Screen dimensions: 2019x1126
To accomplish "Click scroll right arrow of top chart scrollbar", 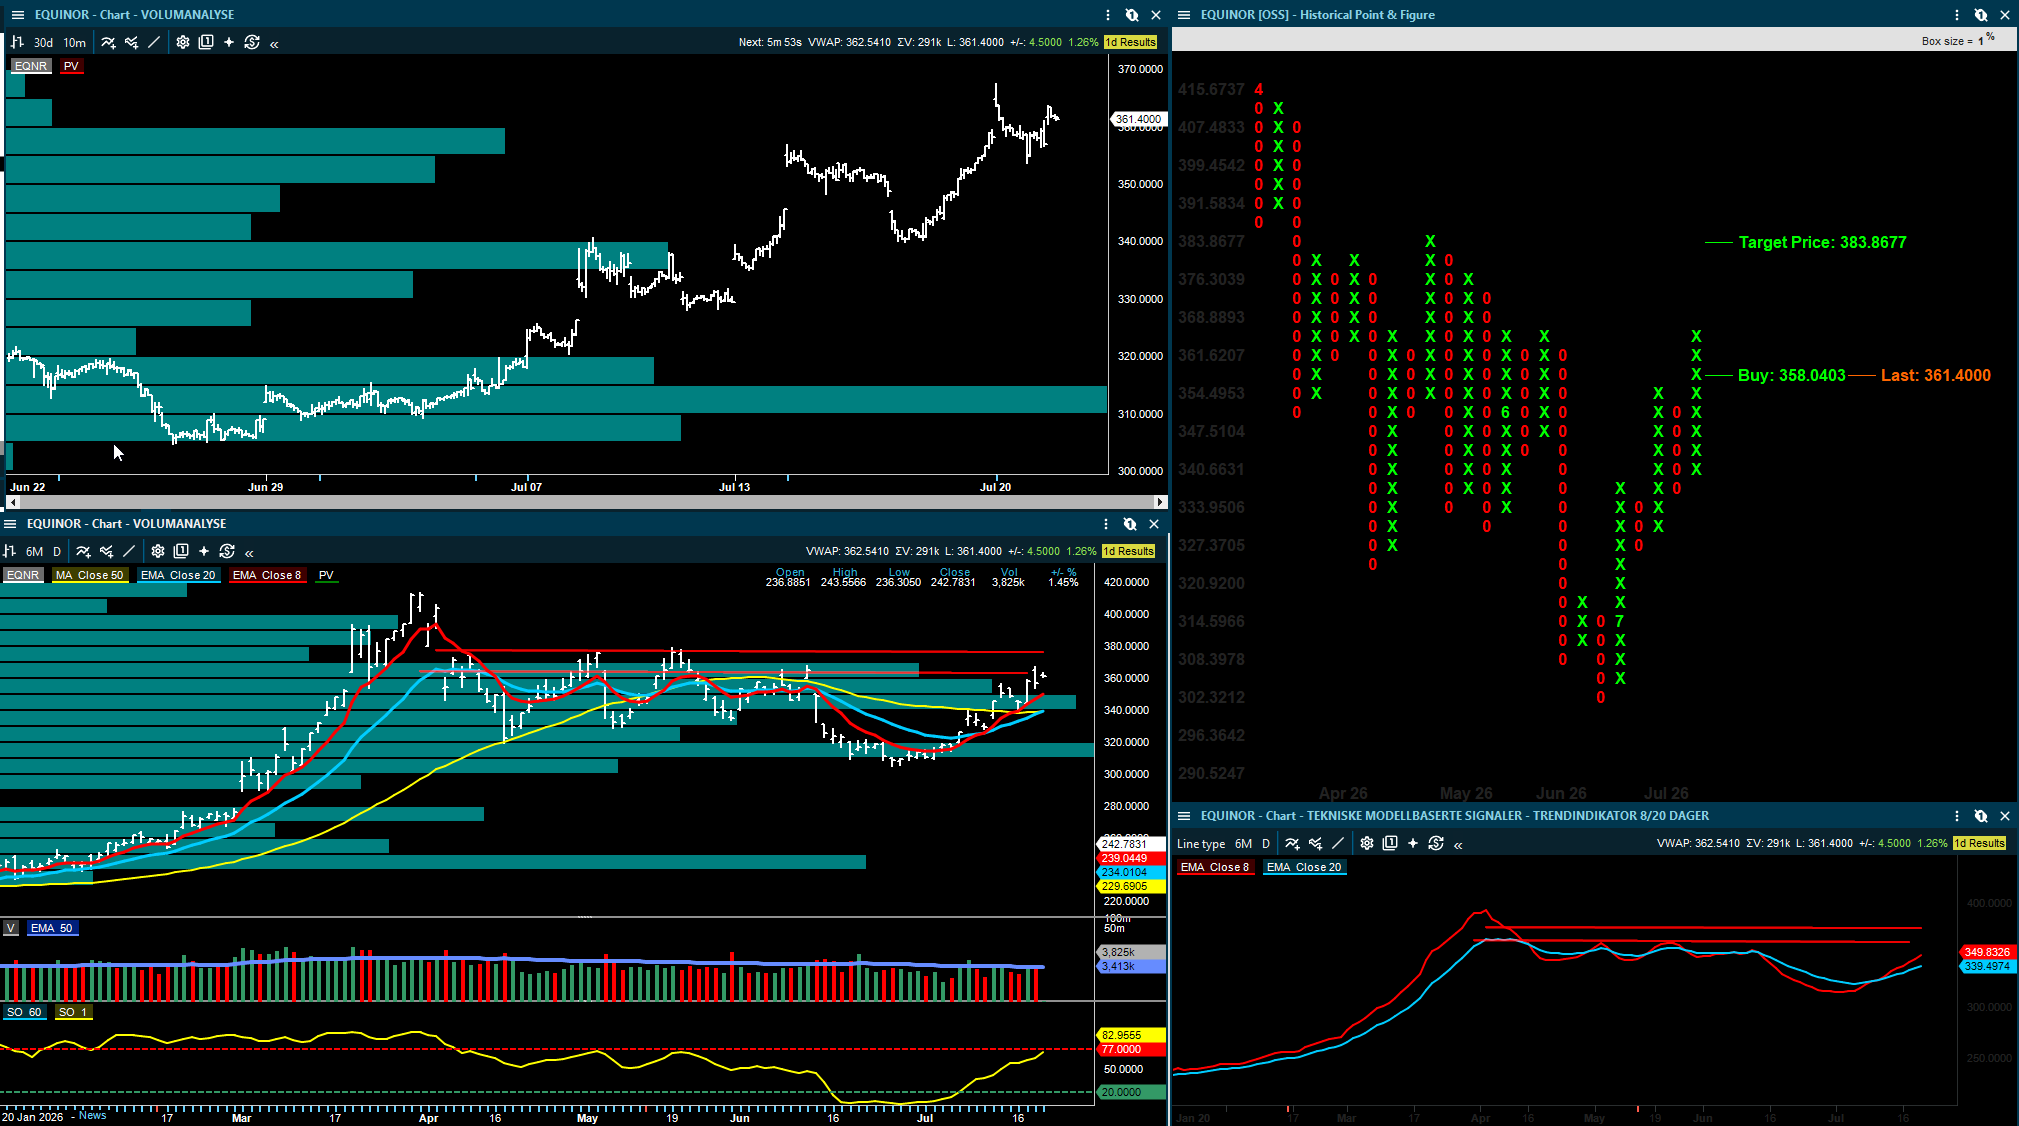I will click(1160, 502).
